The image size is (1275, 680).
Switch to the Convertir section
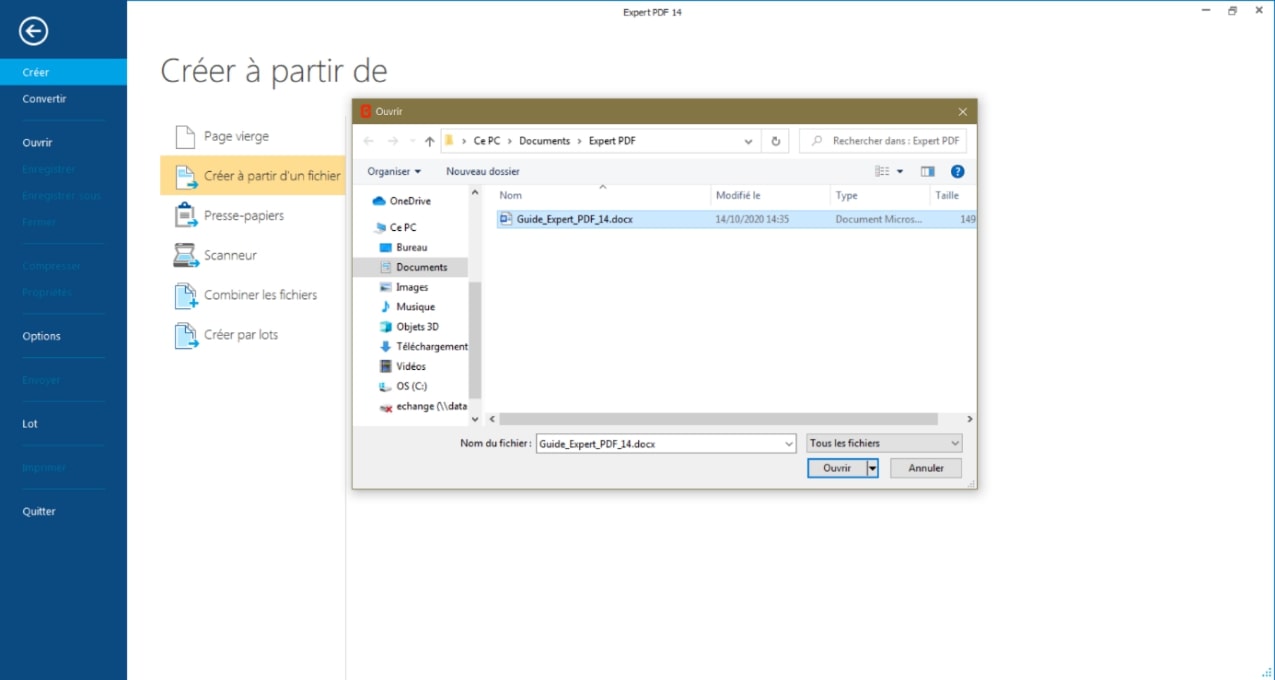(46, 98)
